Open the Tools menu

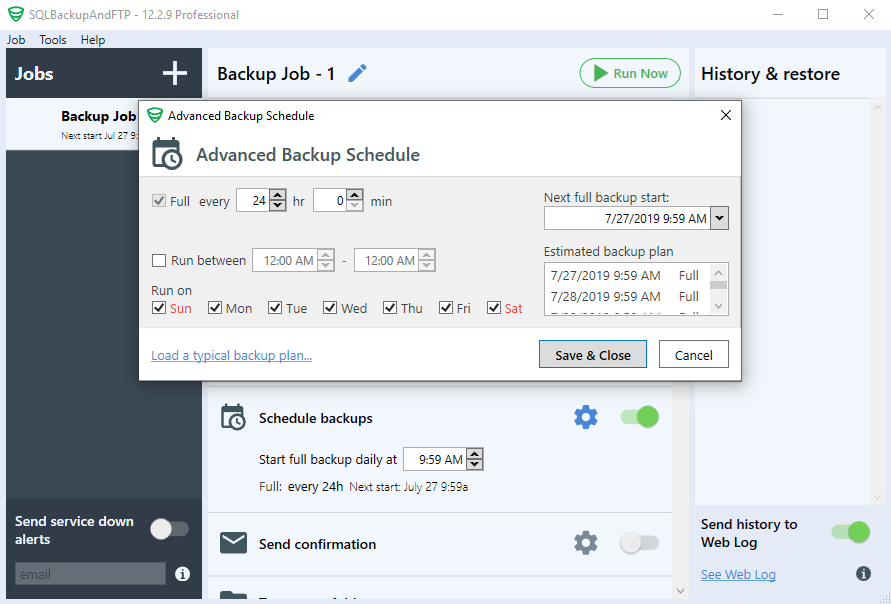(x=53, y=40)
